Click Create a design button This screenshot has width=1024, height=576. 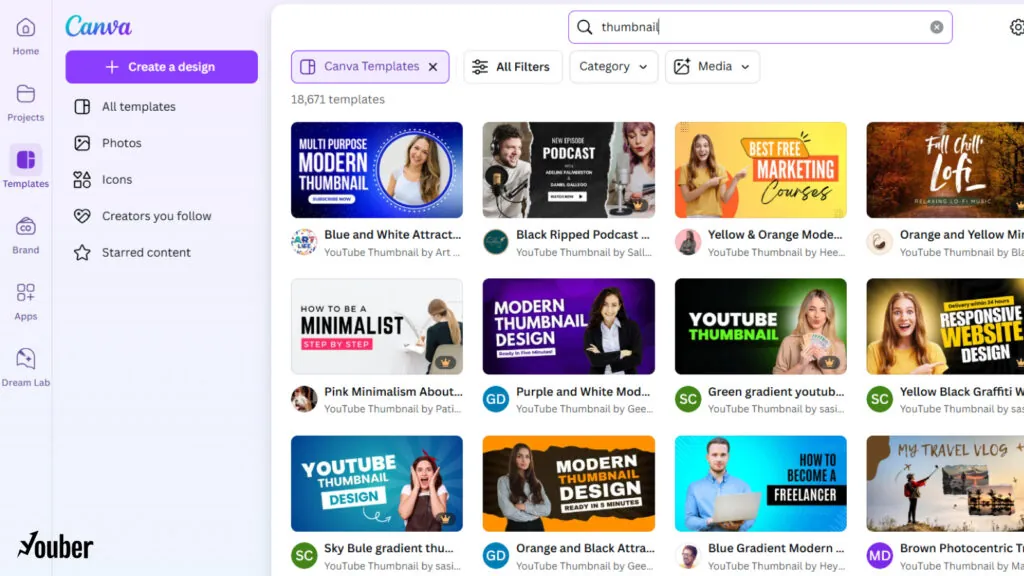[161, 67]
